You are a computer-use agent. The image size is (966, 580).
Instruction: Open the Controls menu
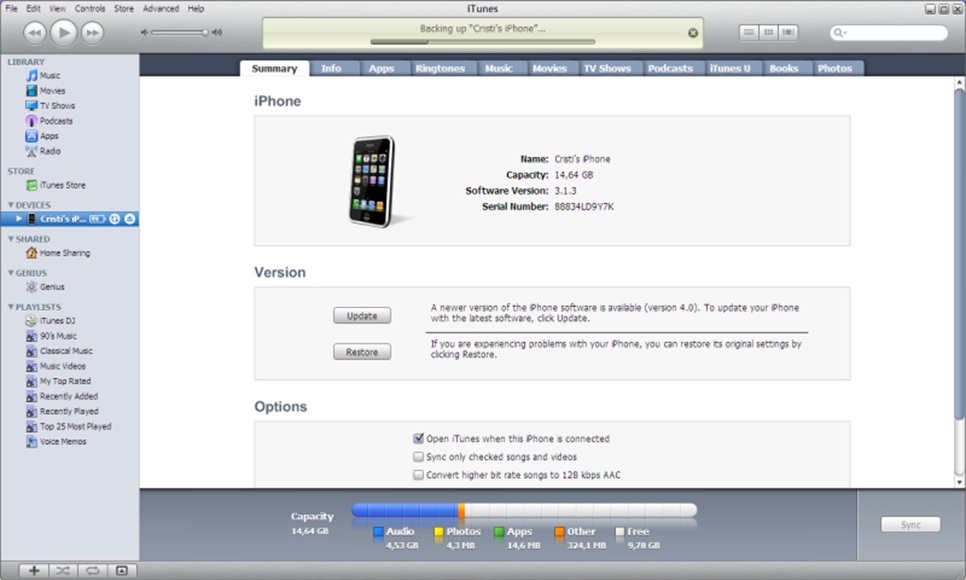[x=90, y=9]
